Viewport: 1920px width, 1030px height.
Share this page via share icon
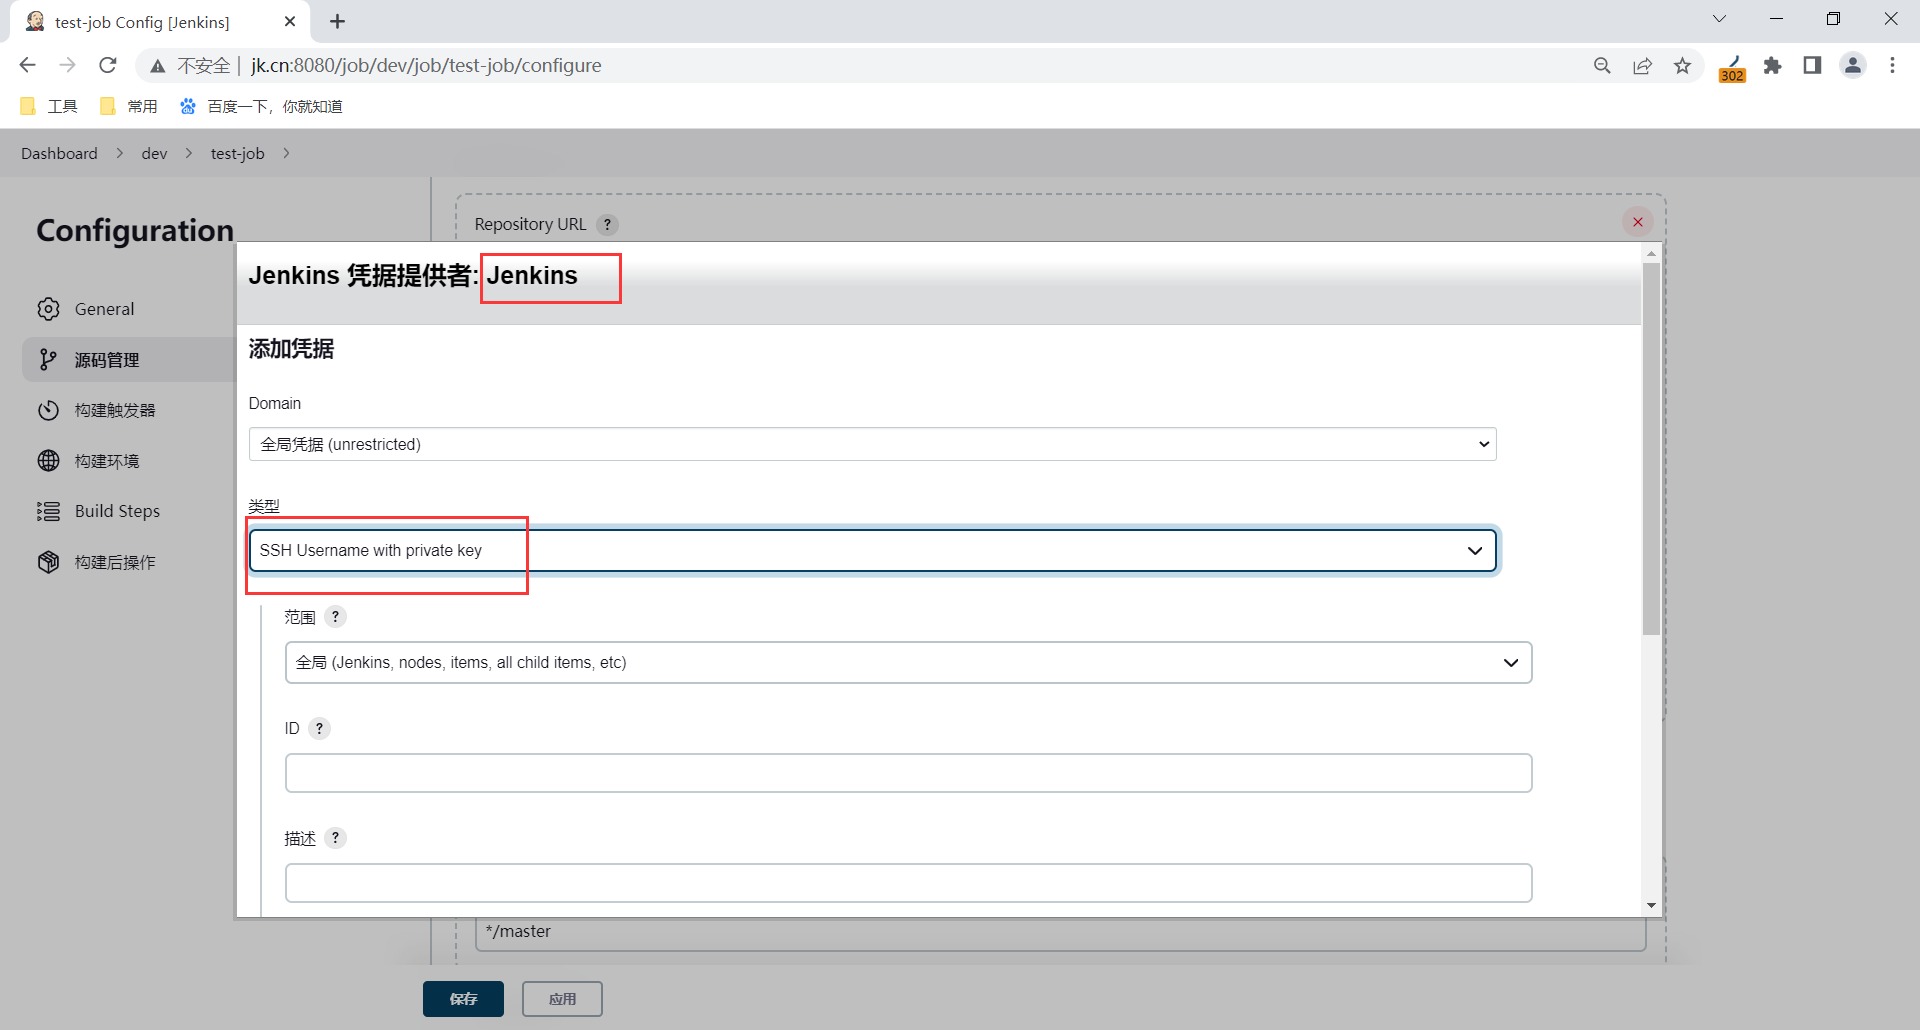pyautogui.click(x=1642, y=66)
